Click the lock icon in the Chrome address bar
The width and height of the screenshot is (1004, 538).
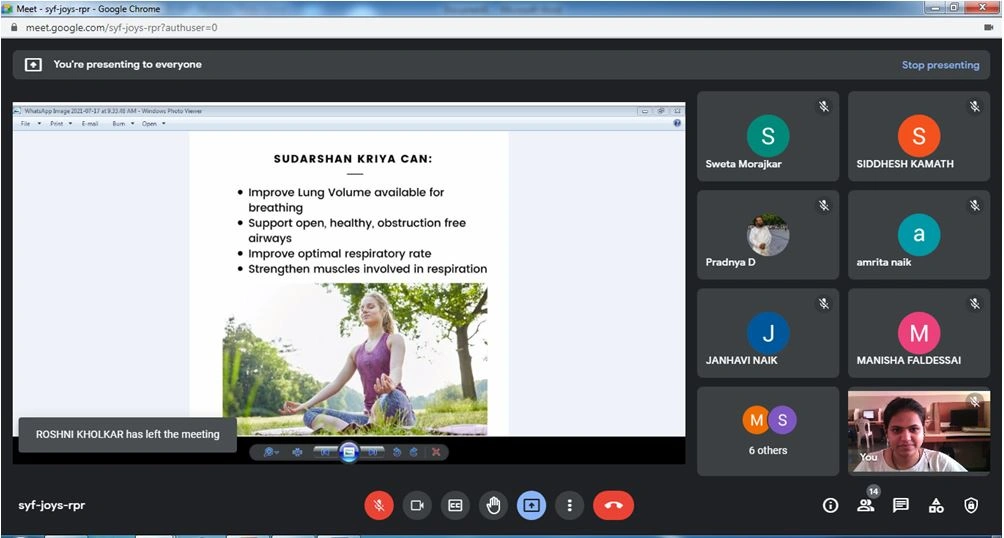[x=14, y=28]
